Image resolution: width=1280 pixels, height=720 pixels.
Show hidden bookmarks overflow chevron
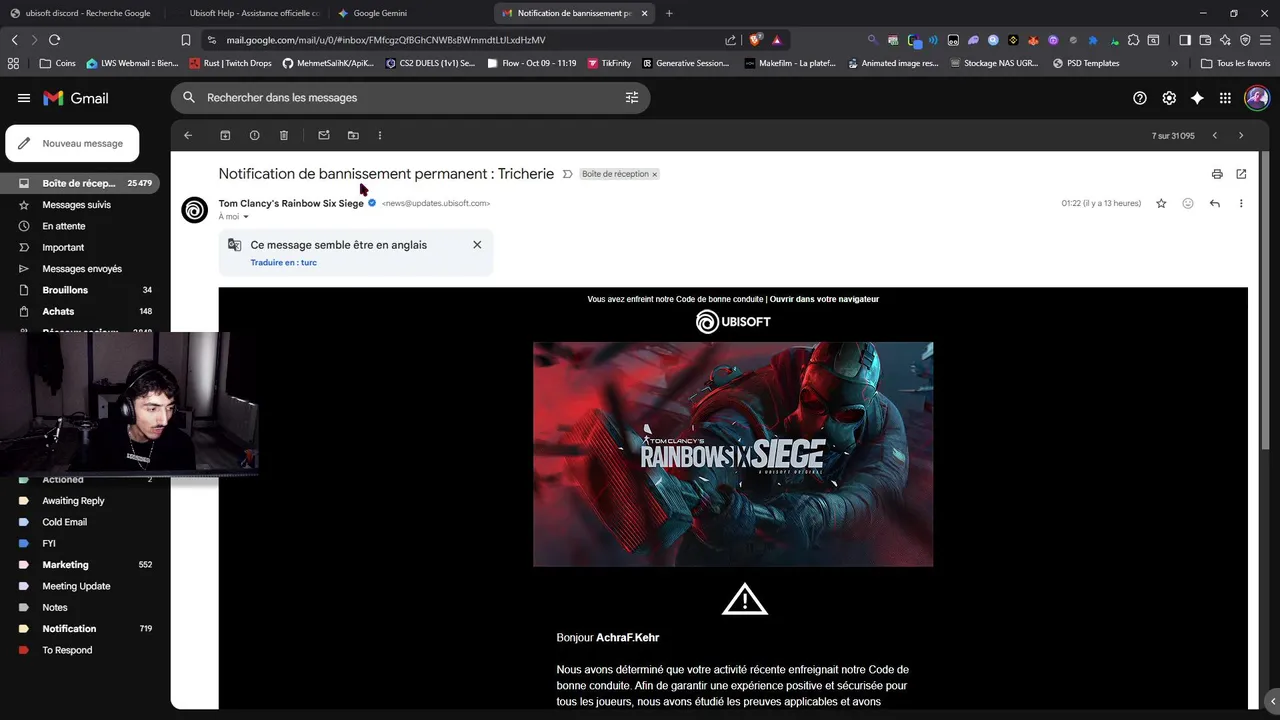point(1174,63)
